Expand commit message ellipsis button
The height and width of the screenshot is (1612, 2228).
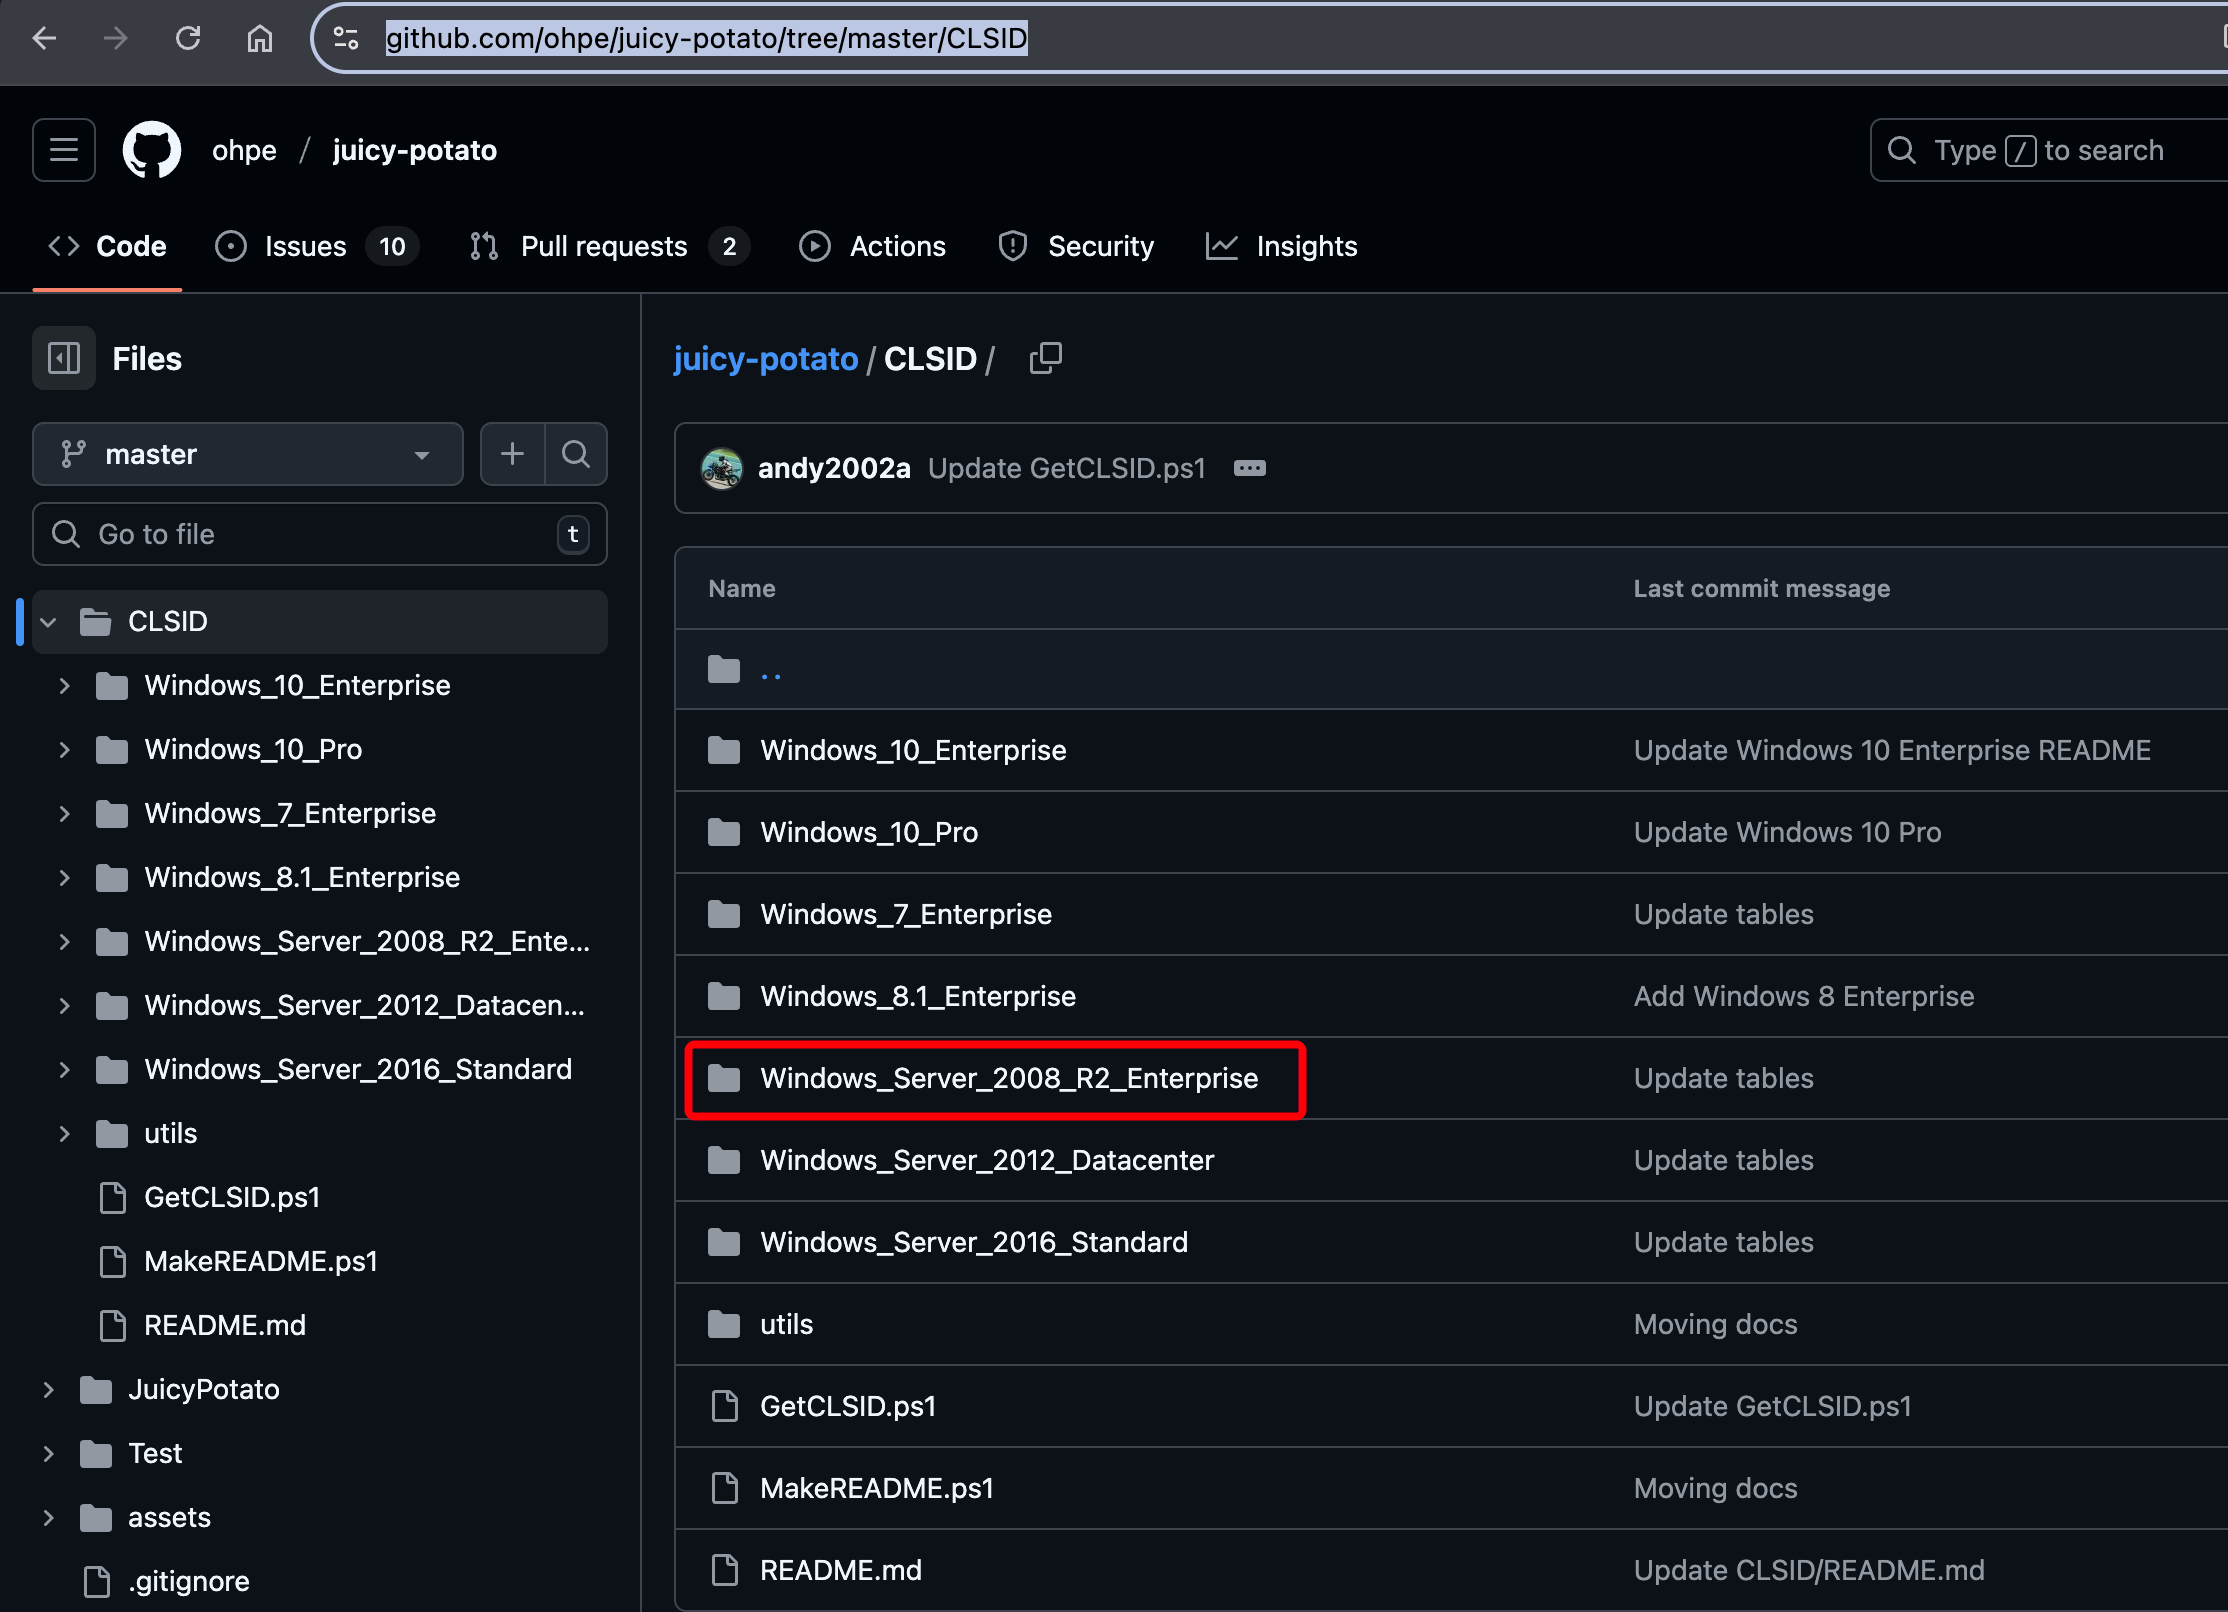(1249, 468)
